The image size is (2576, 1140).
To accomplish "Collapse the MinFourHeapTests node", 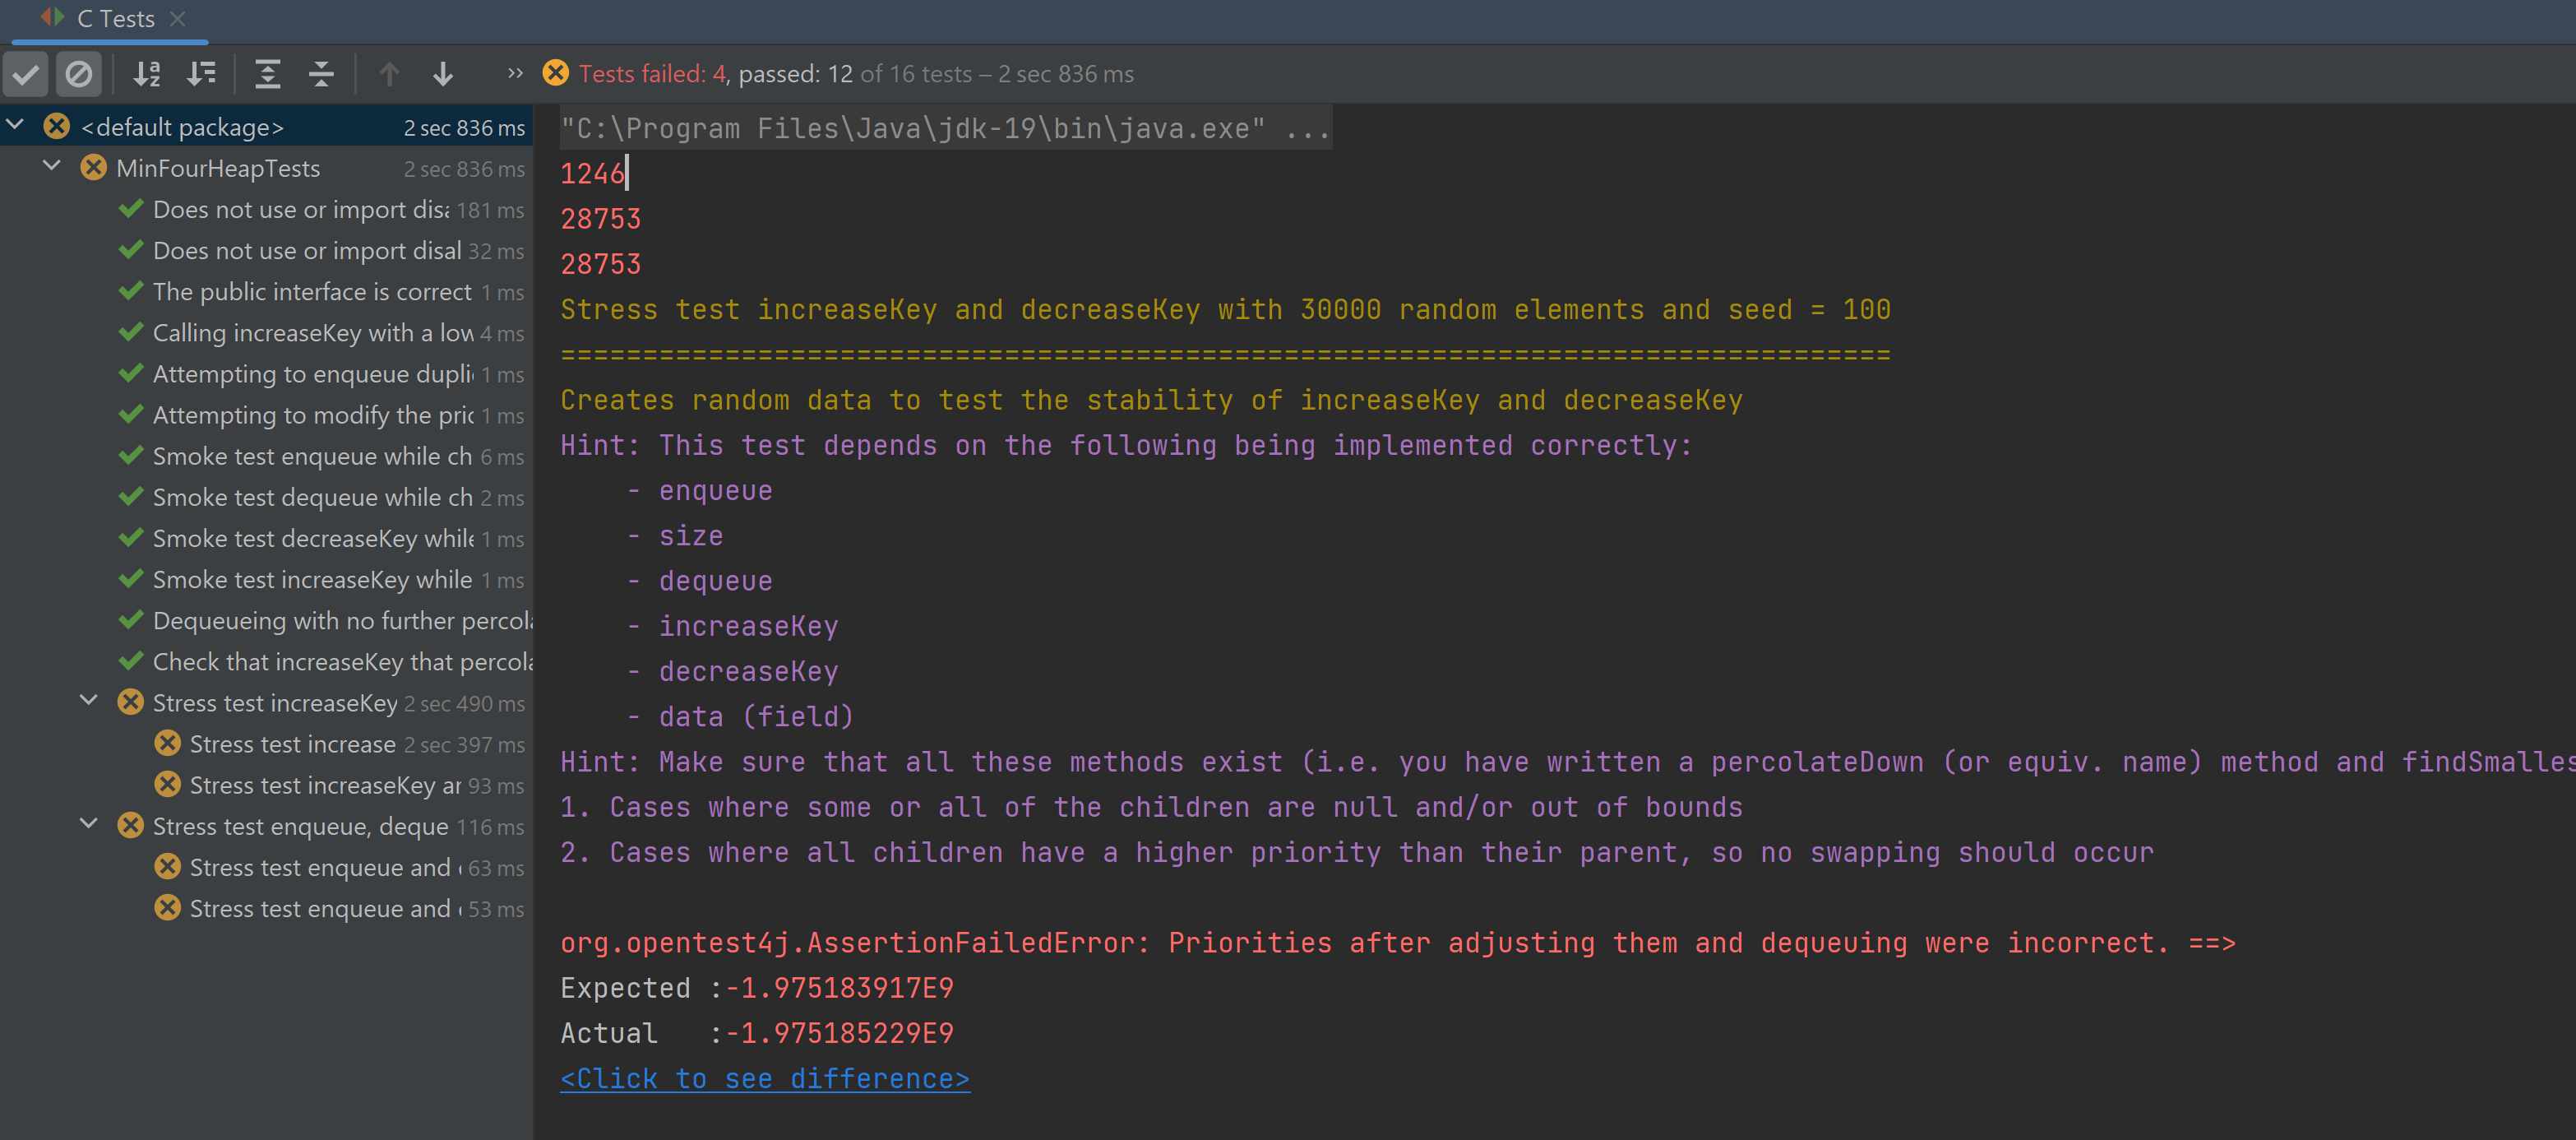I will tap(53, 167).
